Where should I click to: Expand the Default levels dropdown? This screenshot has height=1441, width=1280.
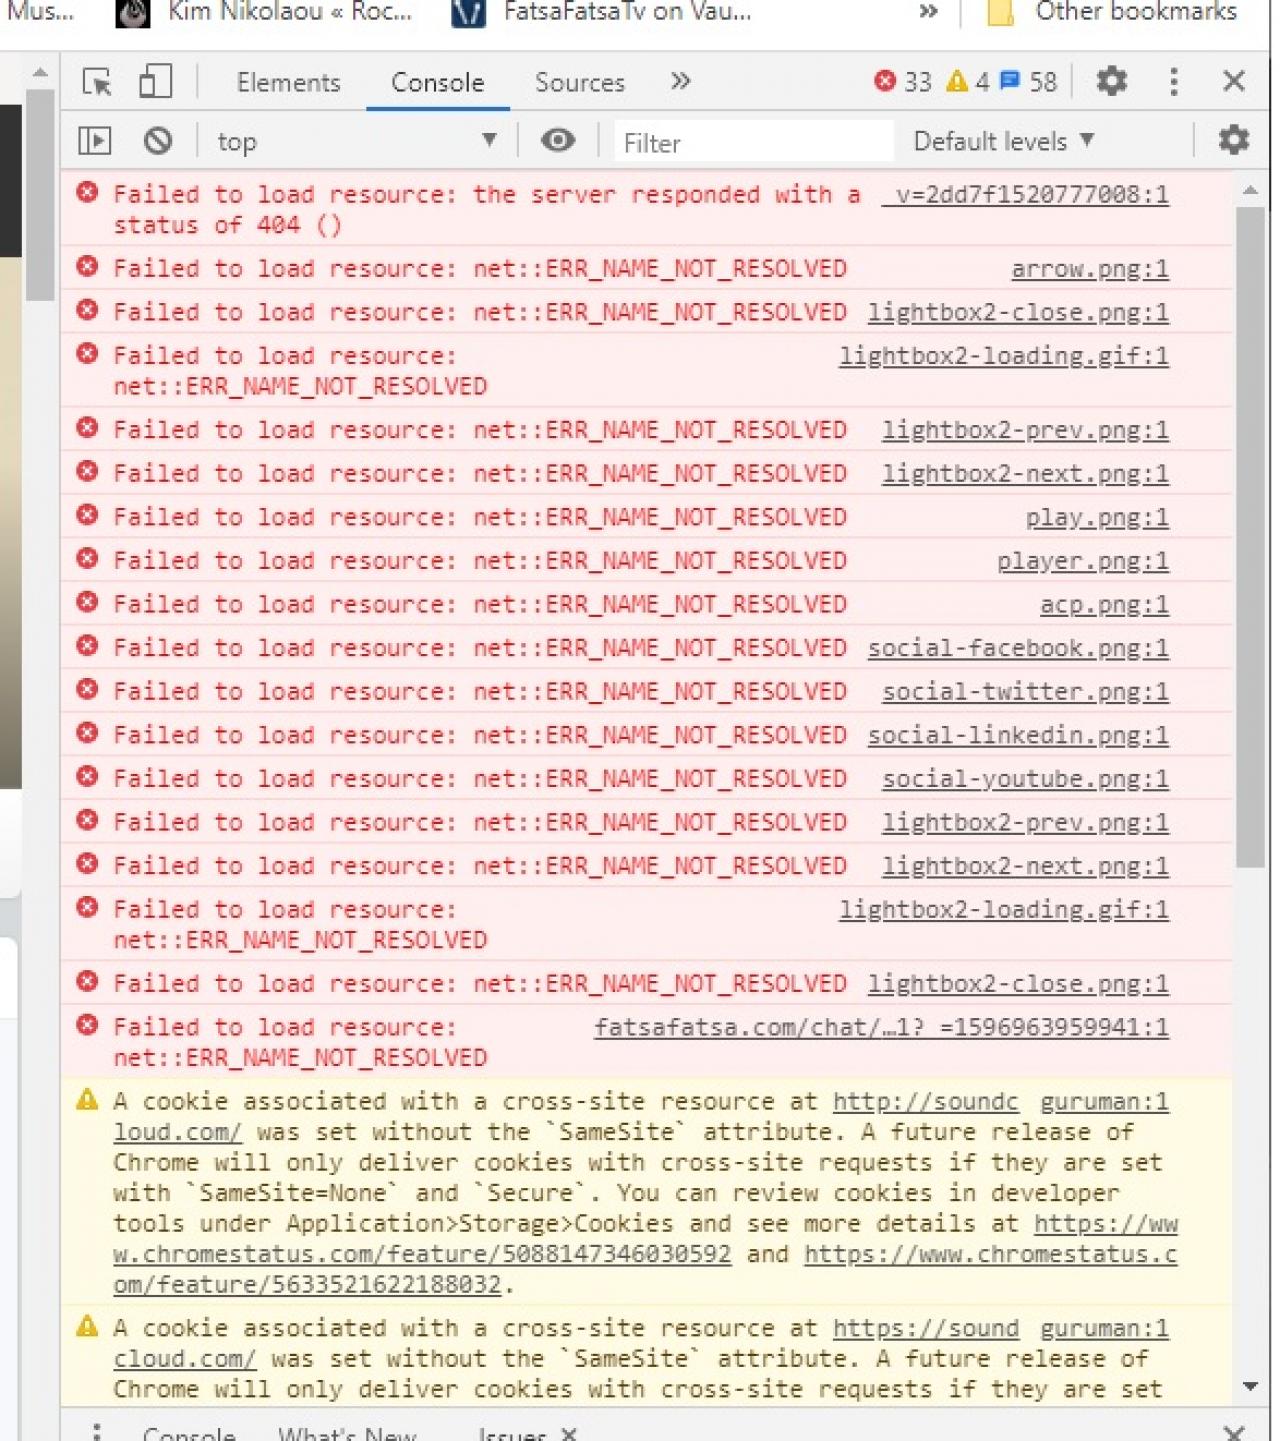[1004, 141]
